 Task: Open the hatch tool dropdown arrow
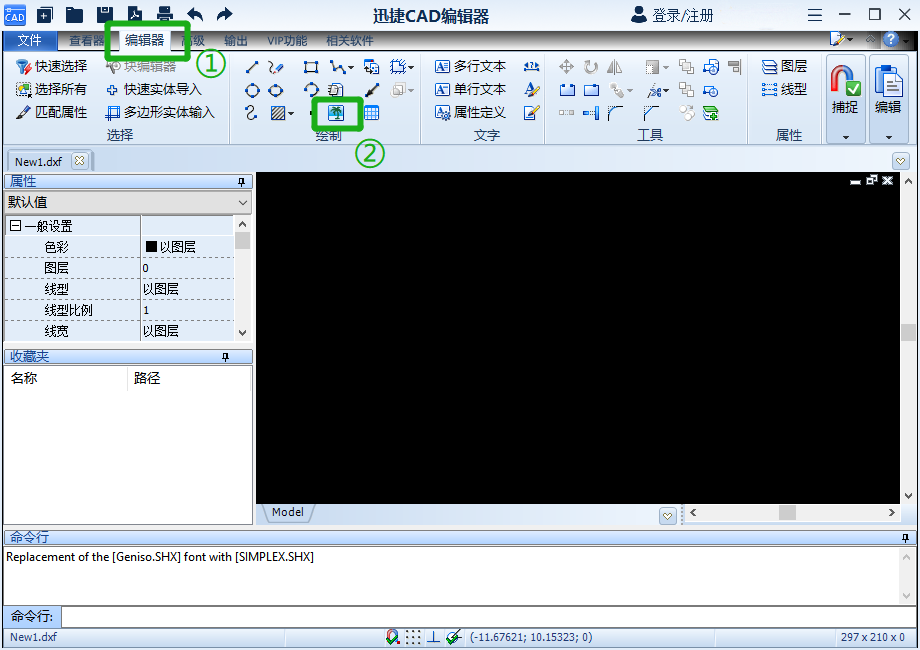tap(291, 113)
